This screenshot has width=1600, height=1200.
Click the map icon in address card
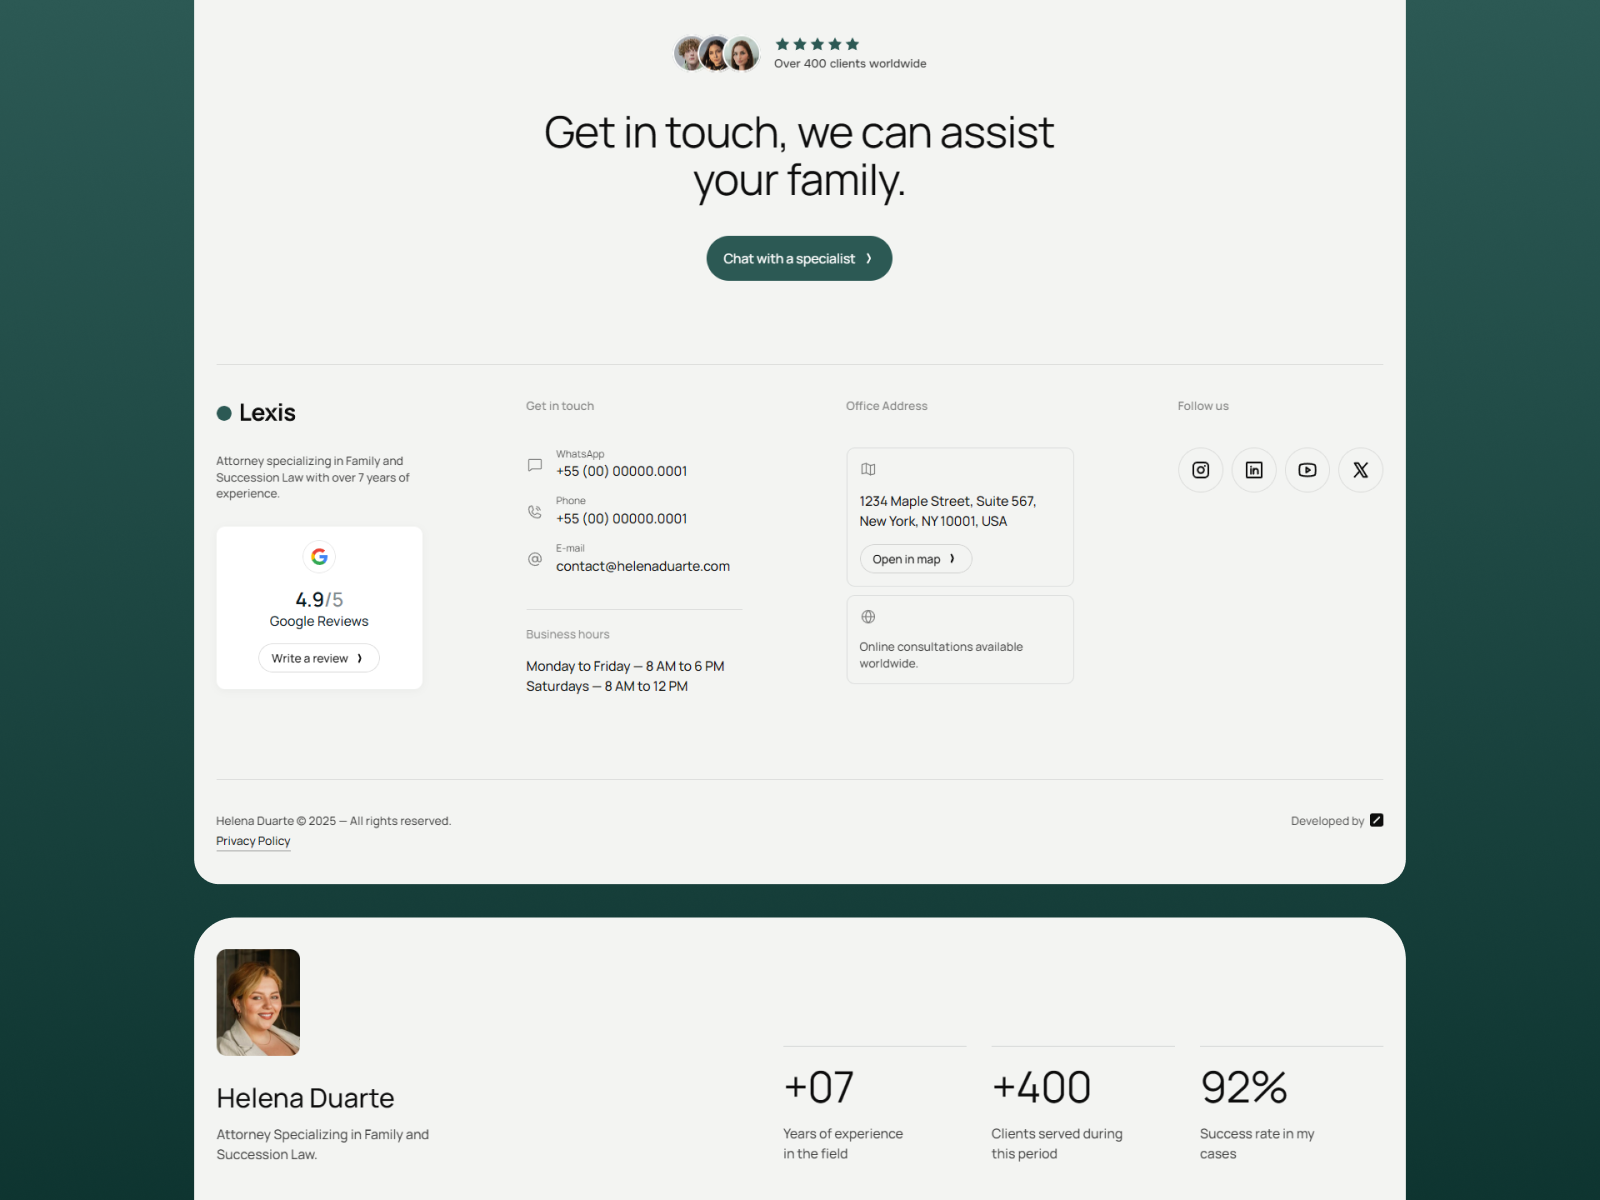[868, 469]
